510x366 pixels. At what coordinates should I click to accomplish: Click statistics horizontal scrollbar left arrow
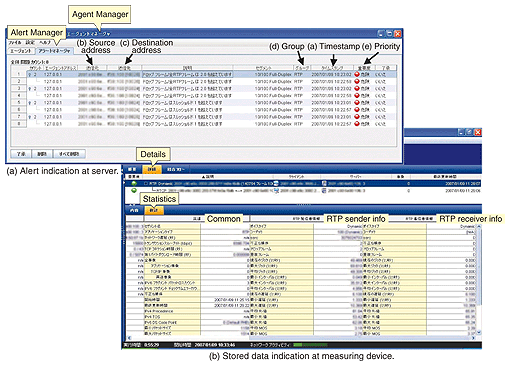(x=129, y=338)
